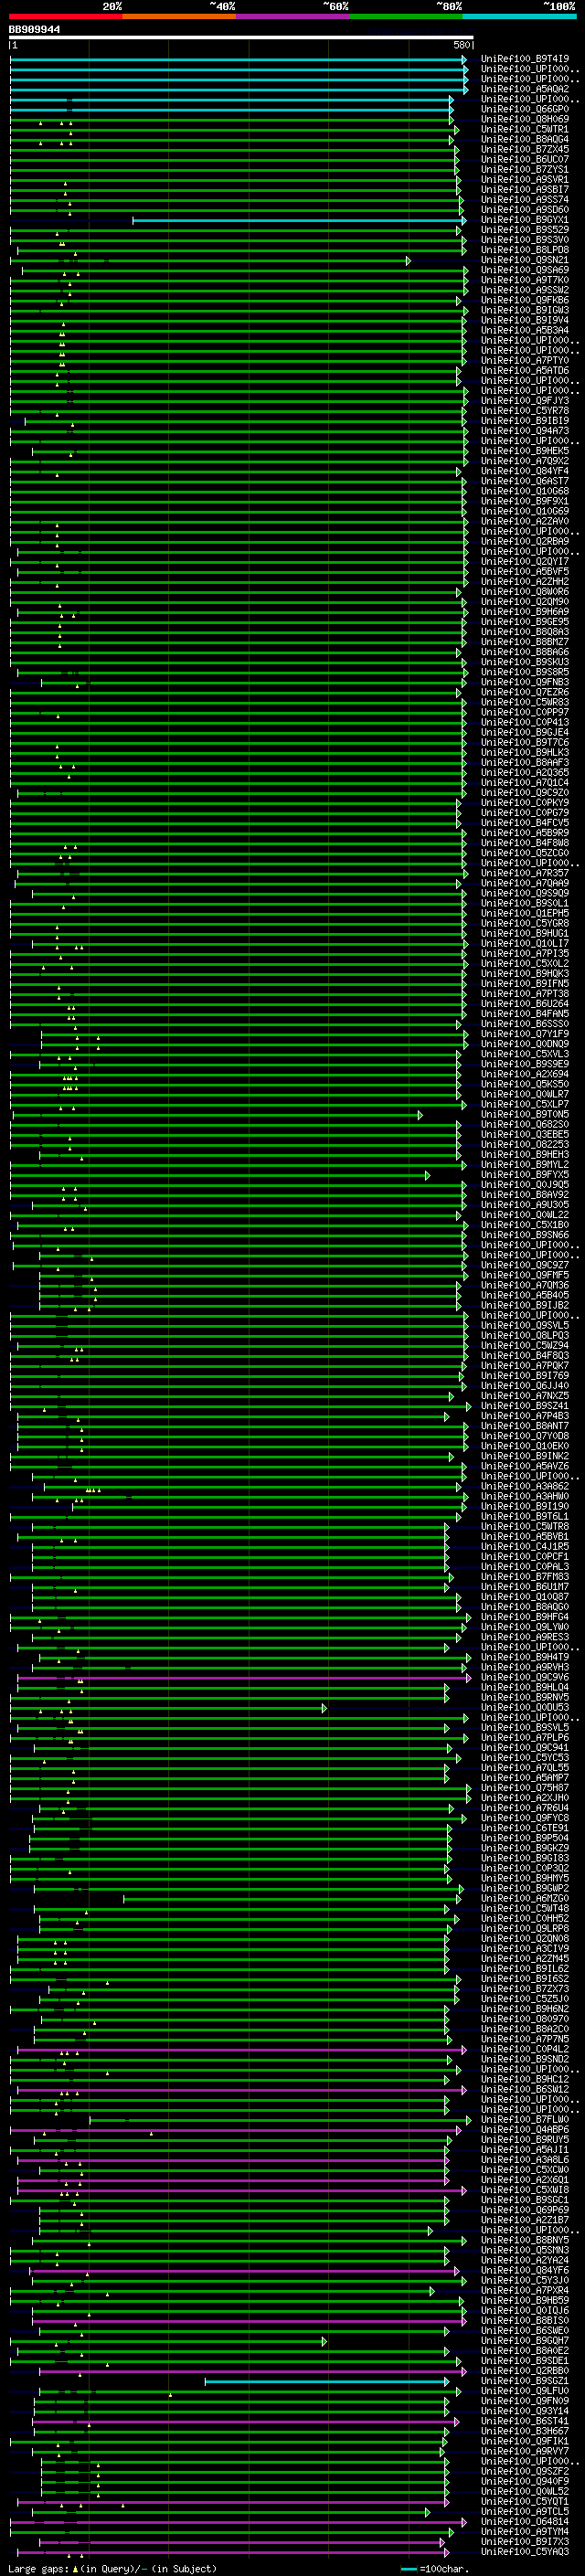Open hit UniRef100_B7FLW0
Viewport: 585px width, 2576px height.
coord(525,2119)
